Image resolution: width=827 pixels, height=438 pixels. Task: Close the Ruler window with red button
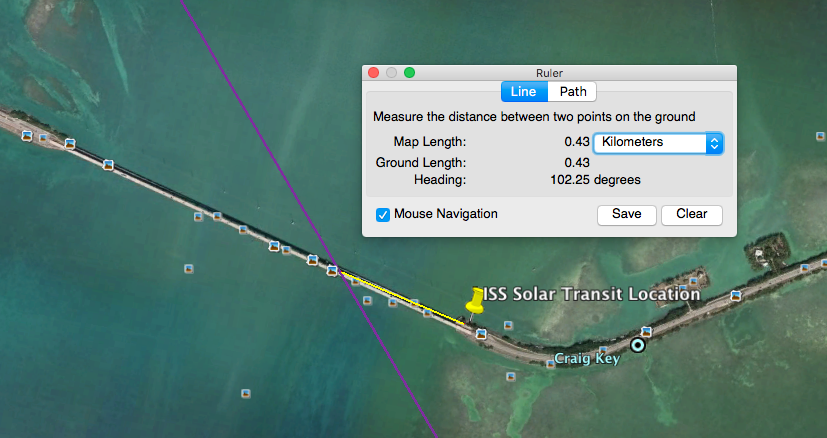coord(374,73)
